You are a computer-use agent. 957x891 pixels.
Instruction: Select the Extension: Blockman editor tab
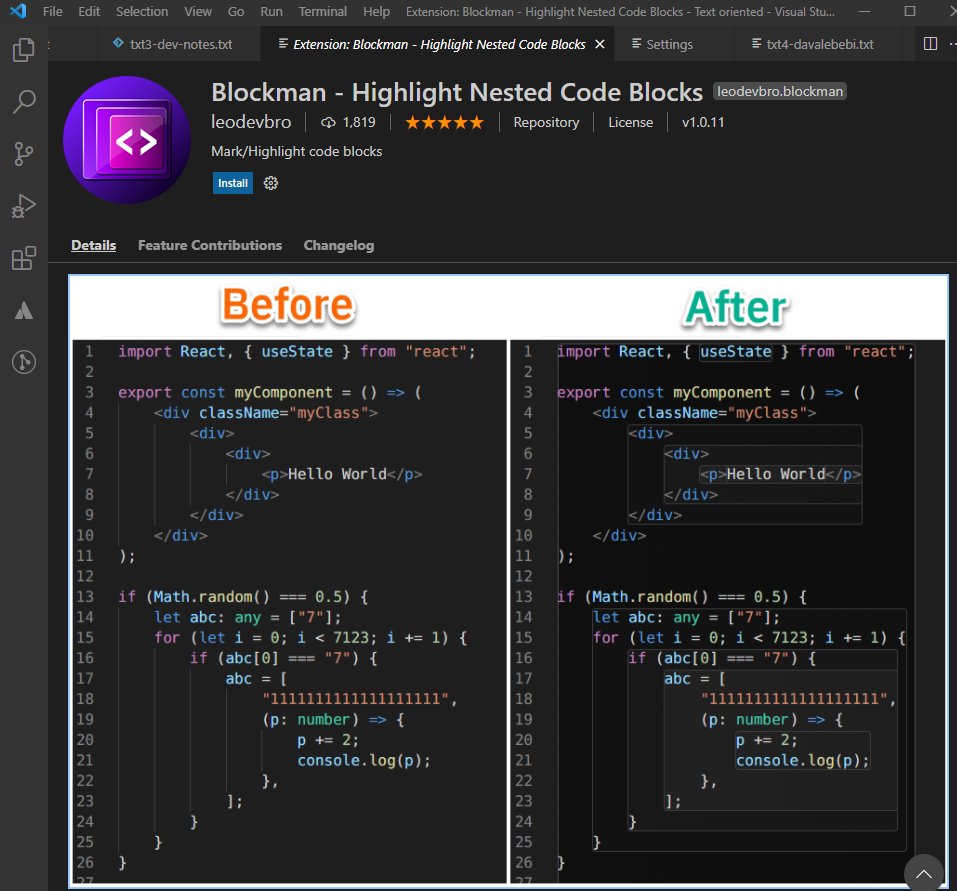tap(438, 44)
